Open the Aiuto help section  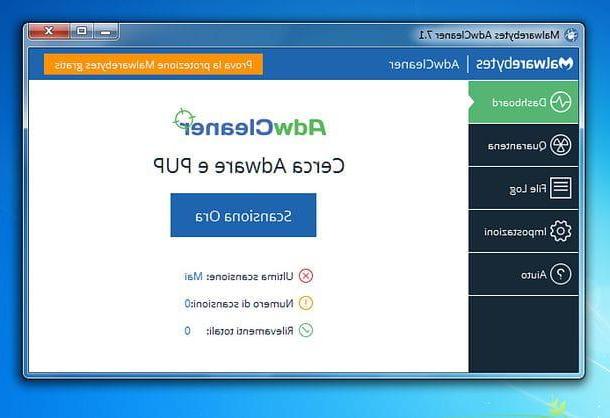(x=524, y=274)
